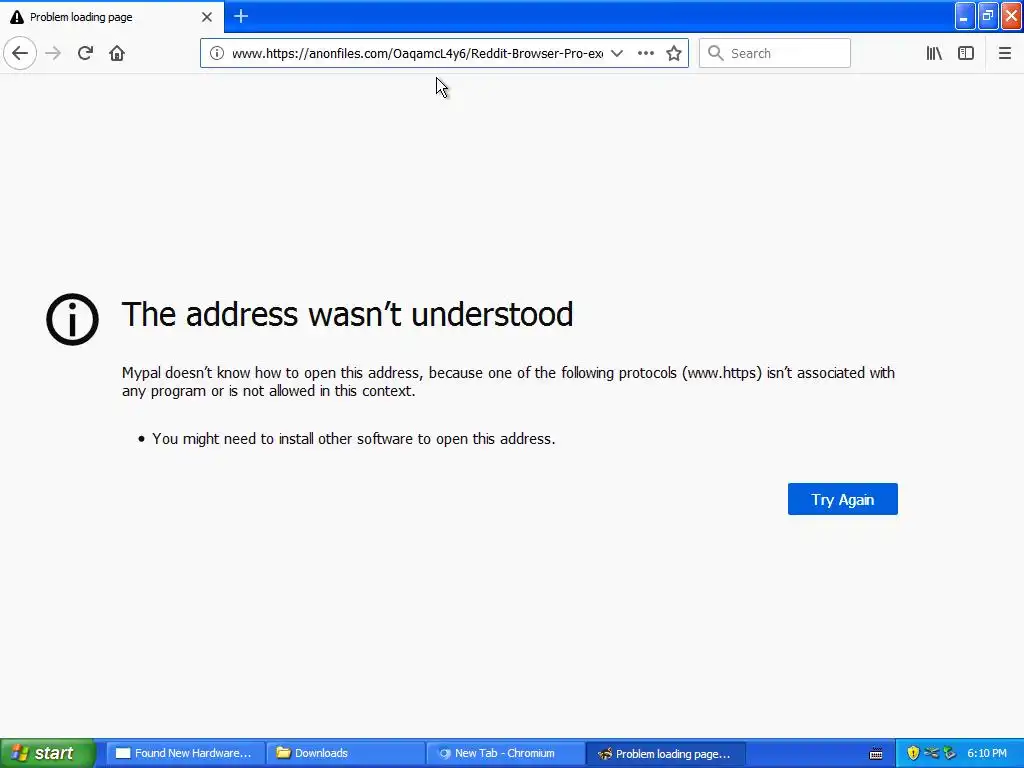Go back with the back arrow button
The image size is (1024, 768).
pyautogui.click(x=20, y=53)
